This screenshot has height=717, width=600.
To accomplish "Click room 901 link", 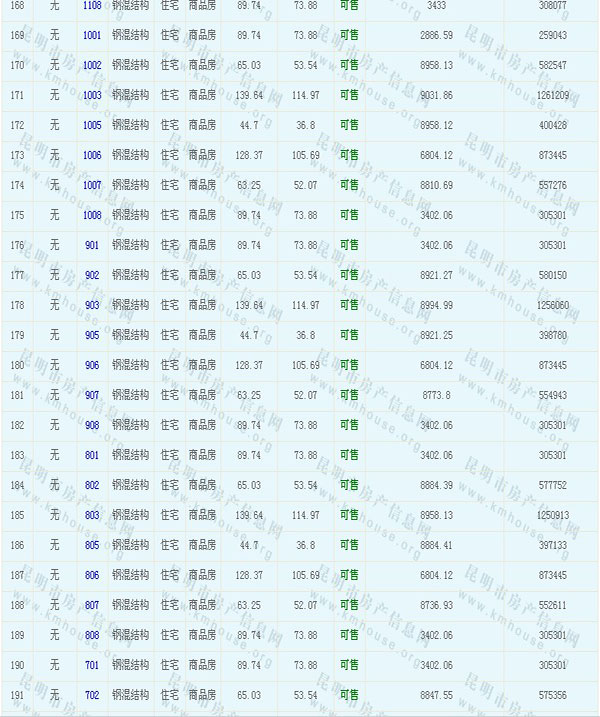I will point(92,246).
